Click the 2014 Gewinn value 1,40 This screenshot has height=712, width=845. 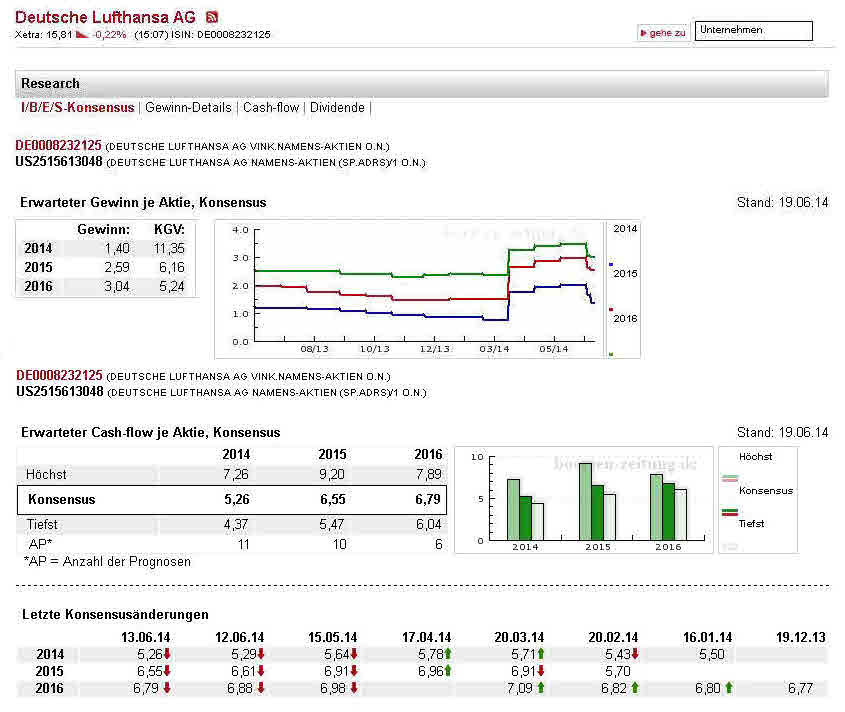[x=117, y=248]
